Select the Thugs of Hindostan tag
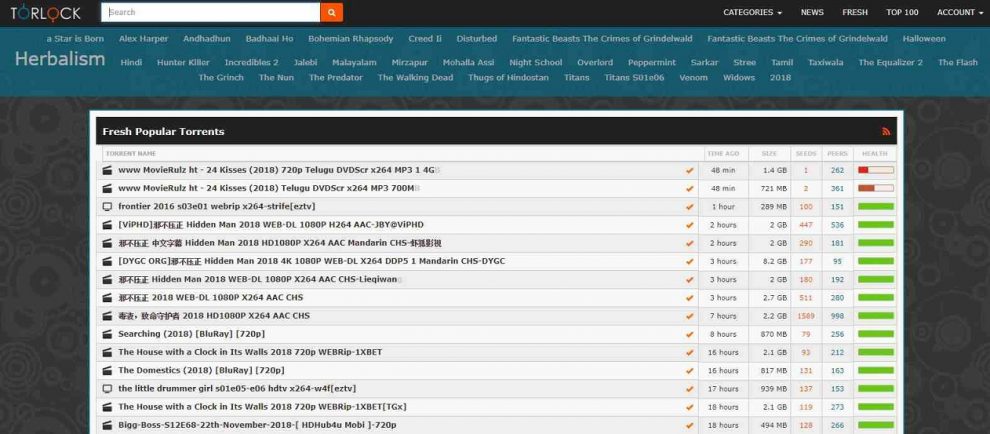 pyautogui.click(x=508, y=78)
